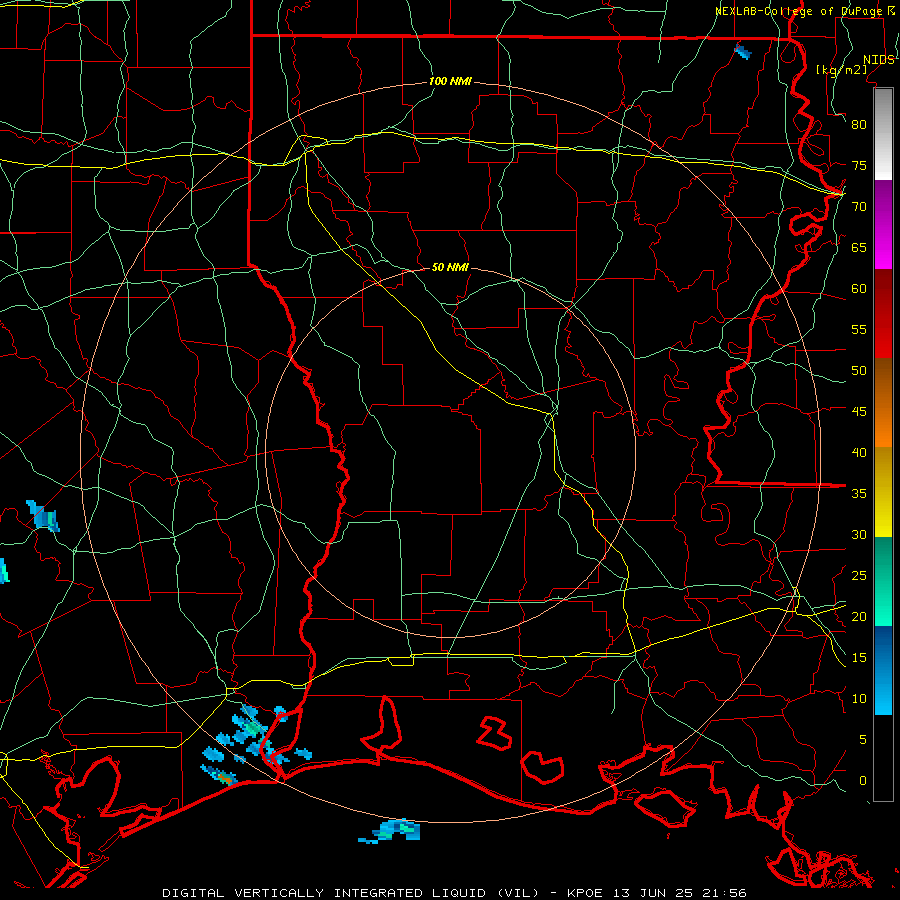Click the scale value 75
This screenshot has width=900, height=900.
coord(859,166)
